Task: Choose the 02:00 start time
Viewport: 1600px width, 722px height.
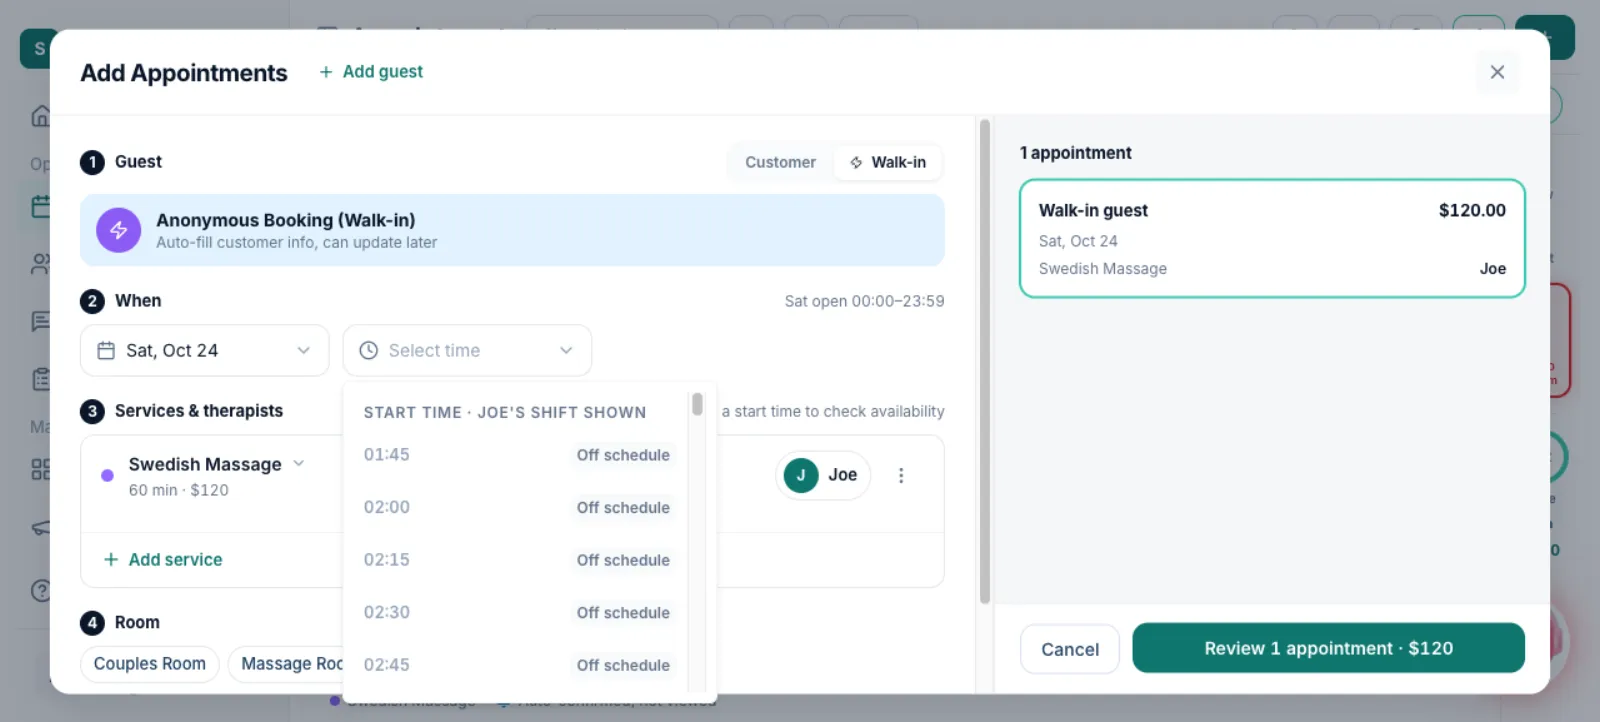Action: point(518,507)
